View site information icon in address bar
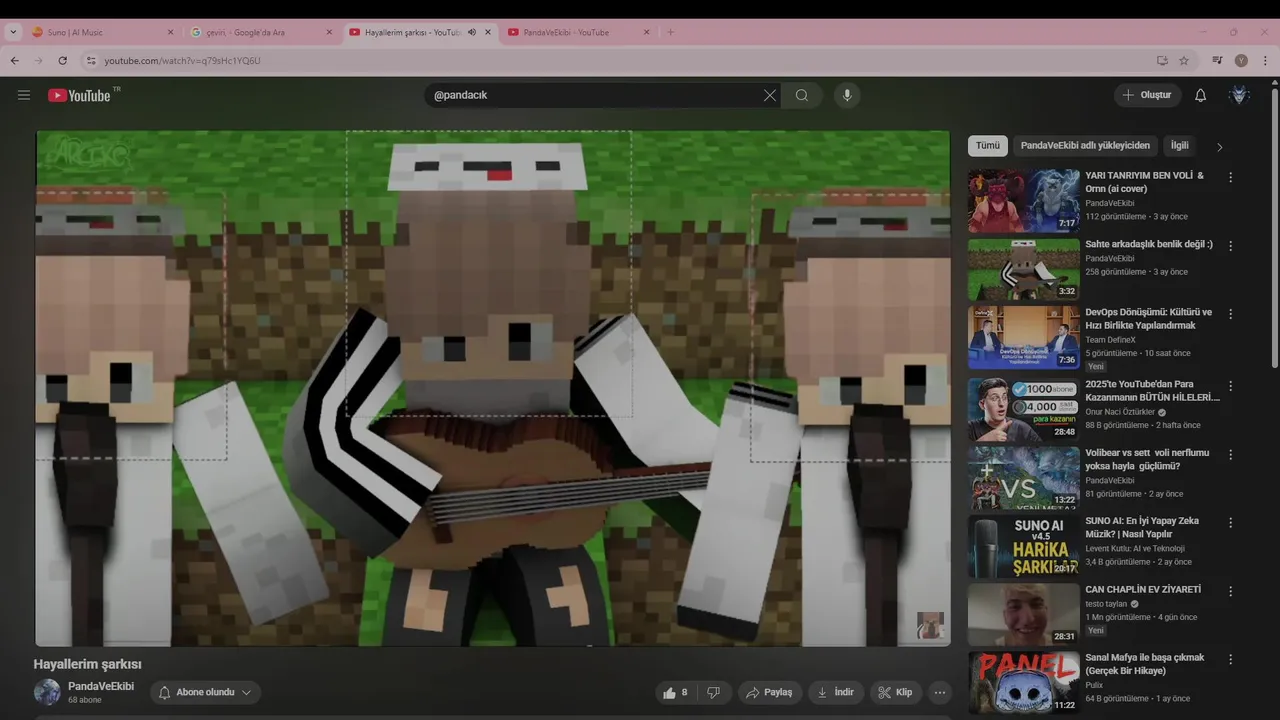The width and height of the screenshot is (1280, 720). (91, 60)
